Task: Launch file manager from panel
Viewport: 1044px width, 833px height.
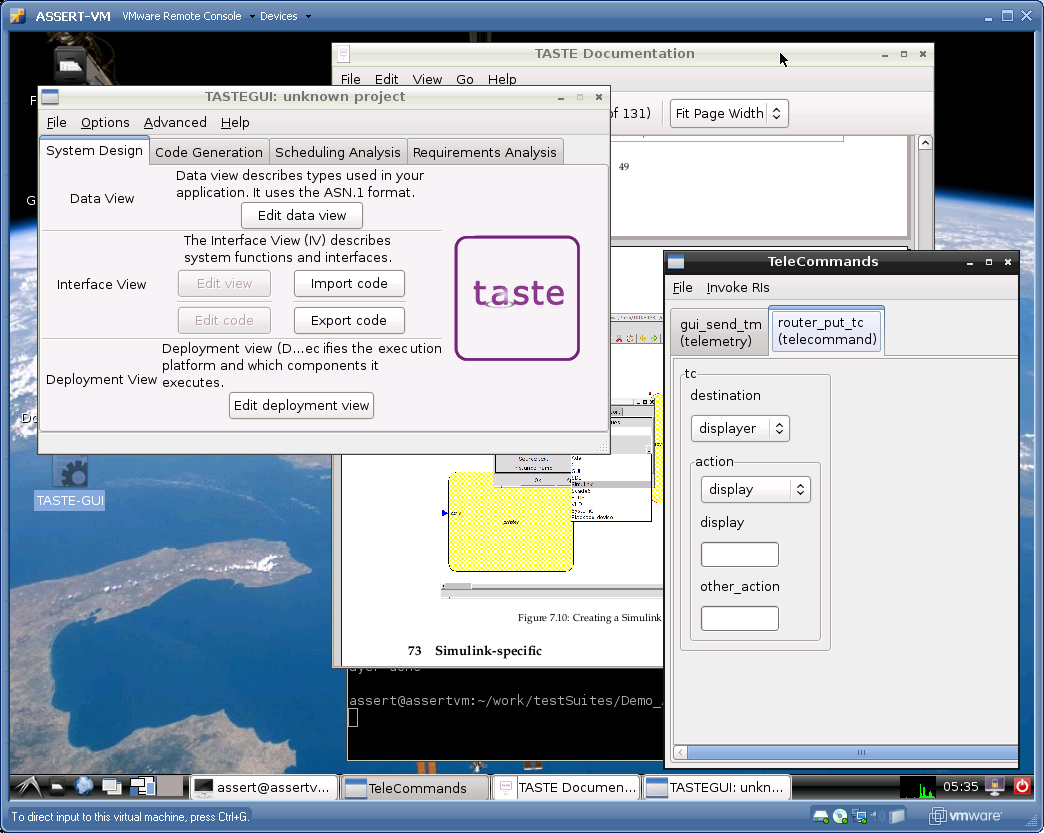Action: point(58,787)
